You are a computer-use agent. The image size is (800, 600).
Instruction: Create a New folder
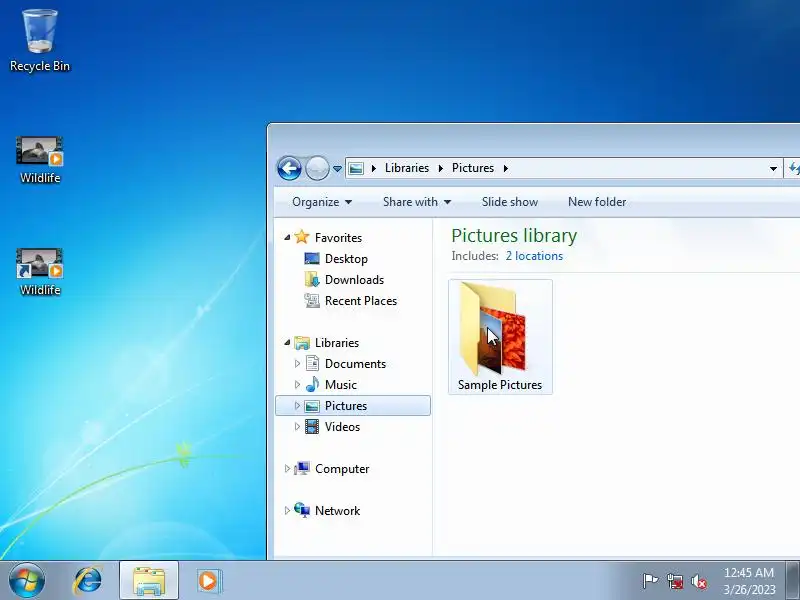(x=597, y=202)
